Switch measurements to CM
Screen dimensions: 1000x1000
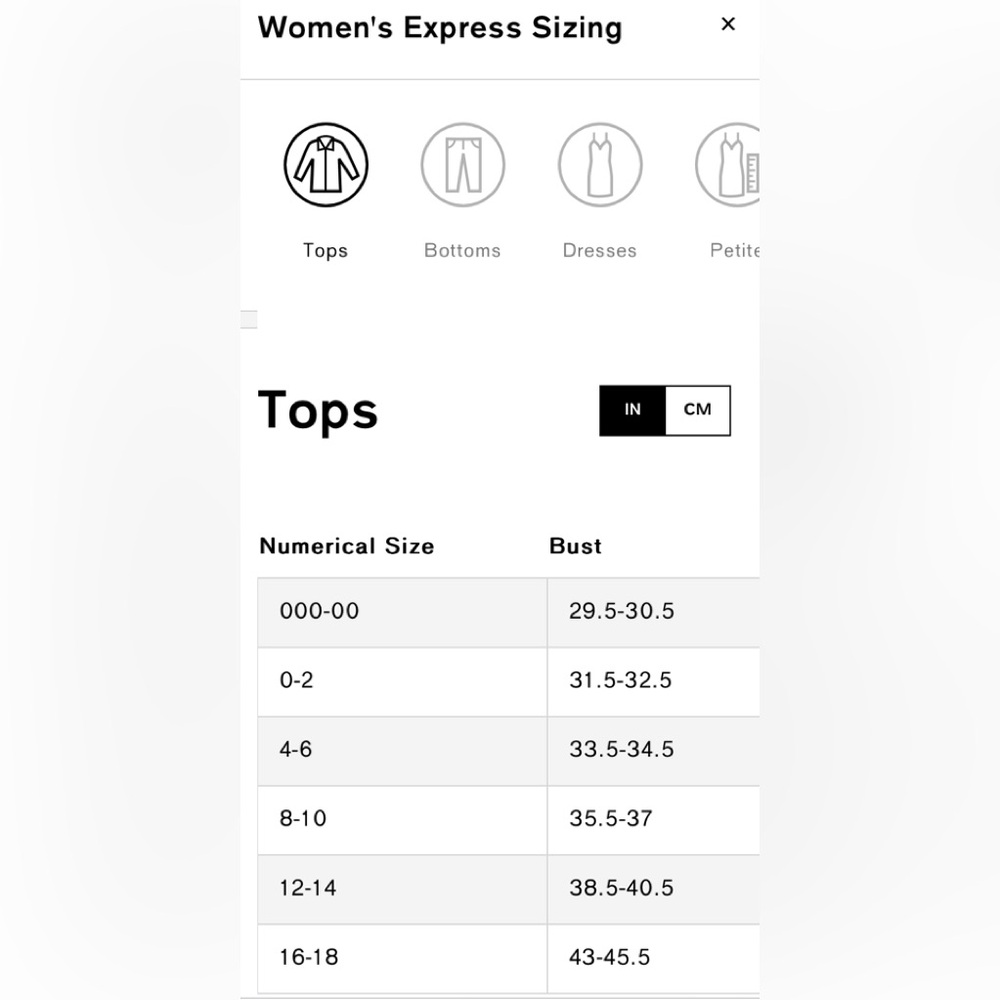698,410
